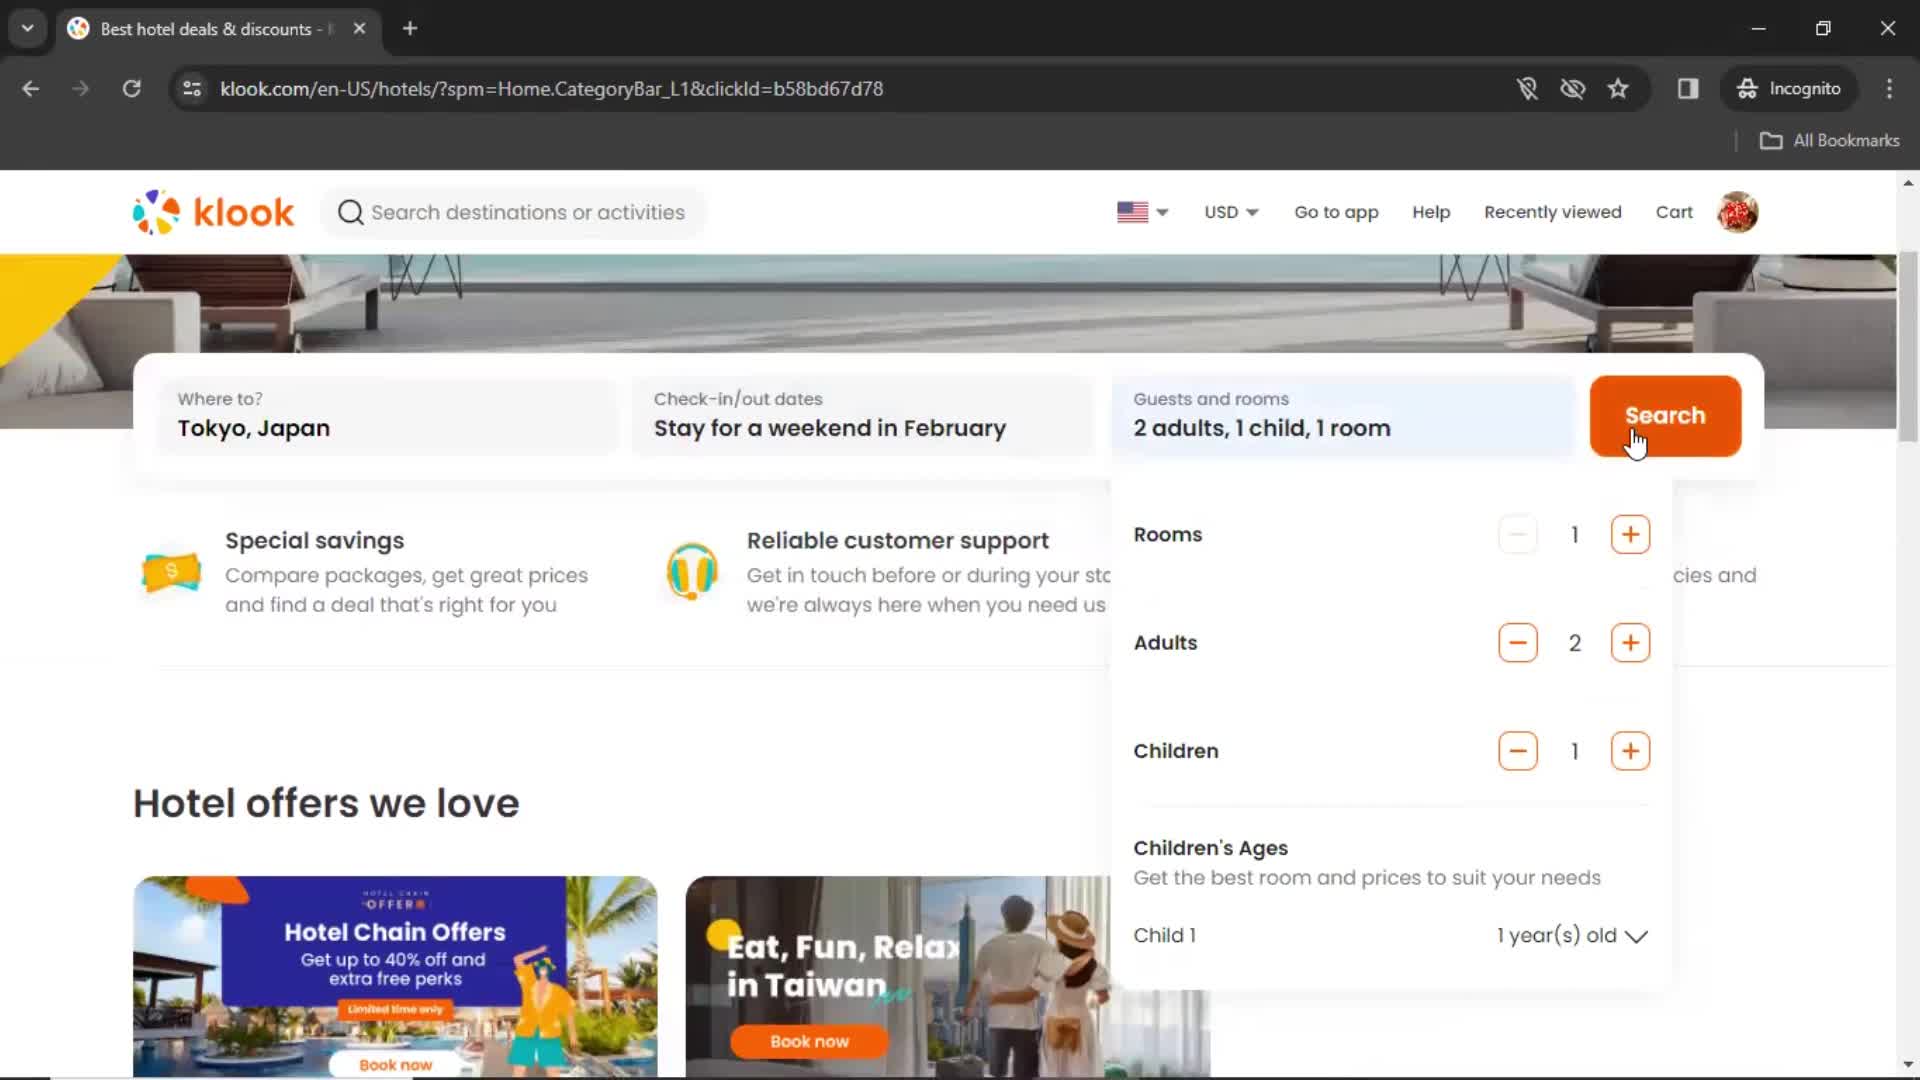Click the blocked notifications bell icon
This screenshot has width=1920, height=1080.
pyautogui.click(x=1527, y=88)
